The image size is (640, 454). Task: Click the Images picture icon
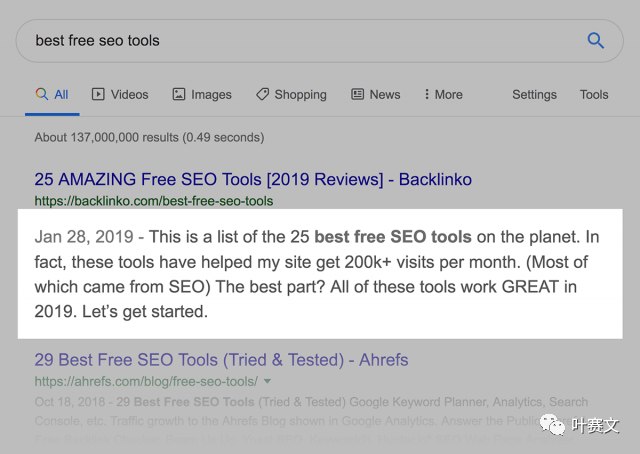point(178,94)
